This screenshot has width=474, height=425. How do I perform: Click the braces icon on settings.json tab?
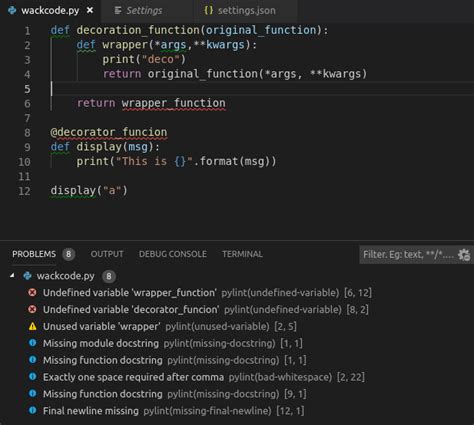pyautogui.click(x=209, y=11)
